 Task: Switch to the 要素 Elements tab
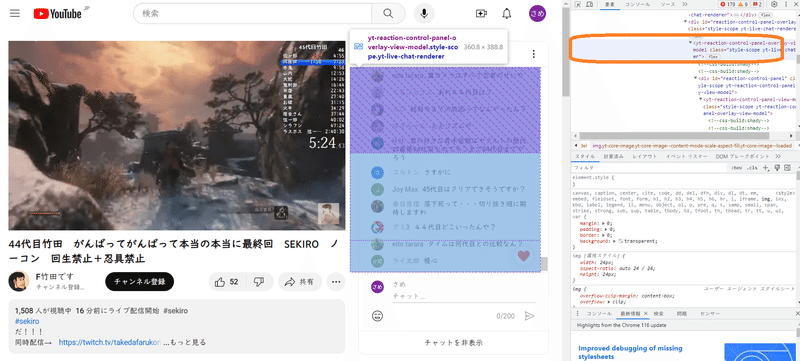point(609,4)
